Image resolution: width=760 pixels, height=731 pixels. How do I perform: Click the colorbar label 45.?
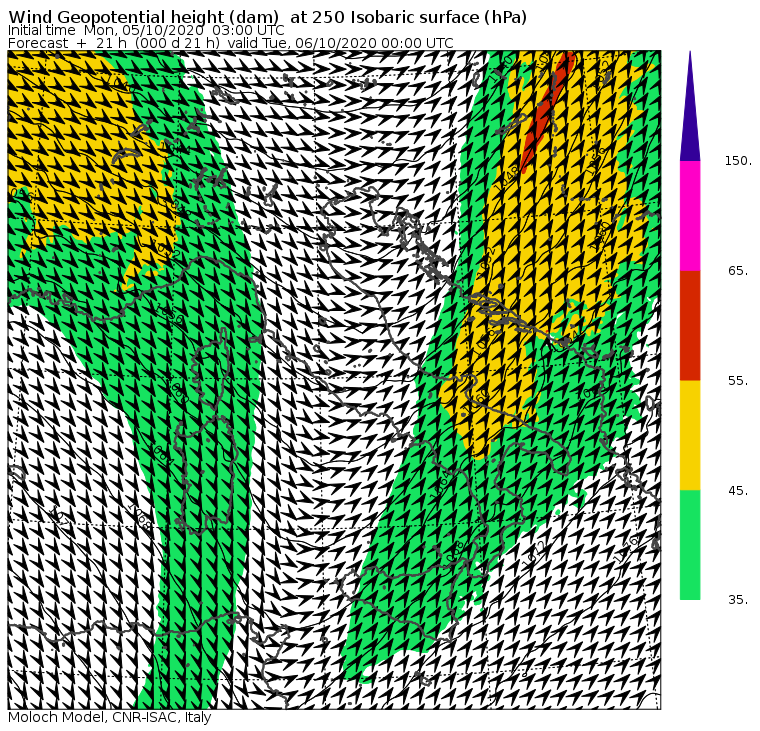pos(738,491)
